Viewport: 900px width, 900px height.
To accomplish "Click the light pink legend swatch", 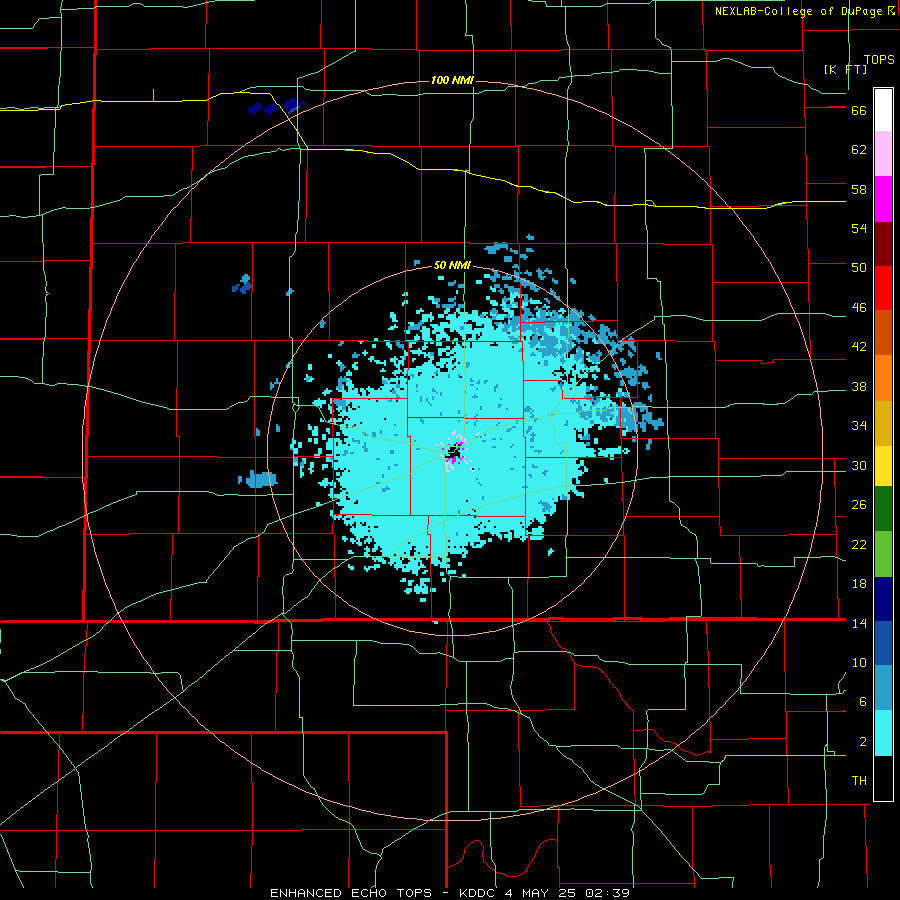I will [x=883, y=153].
